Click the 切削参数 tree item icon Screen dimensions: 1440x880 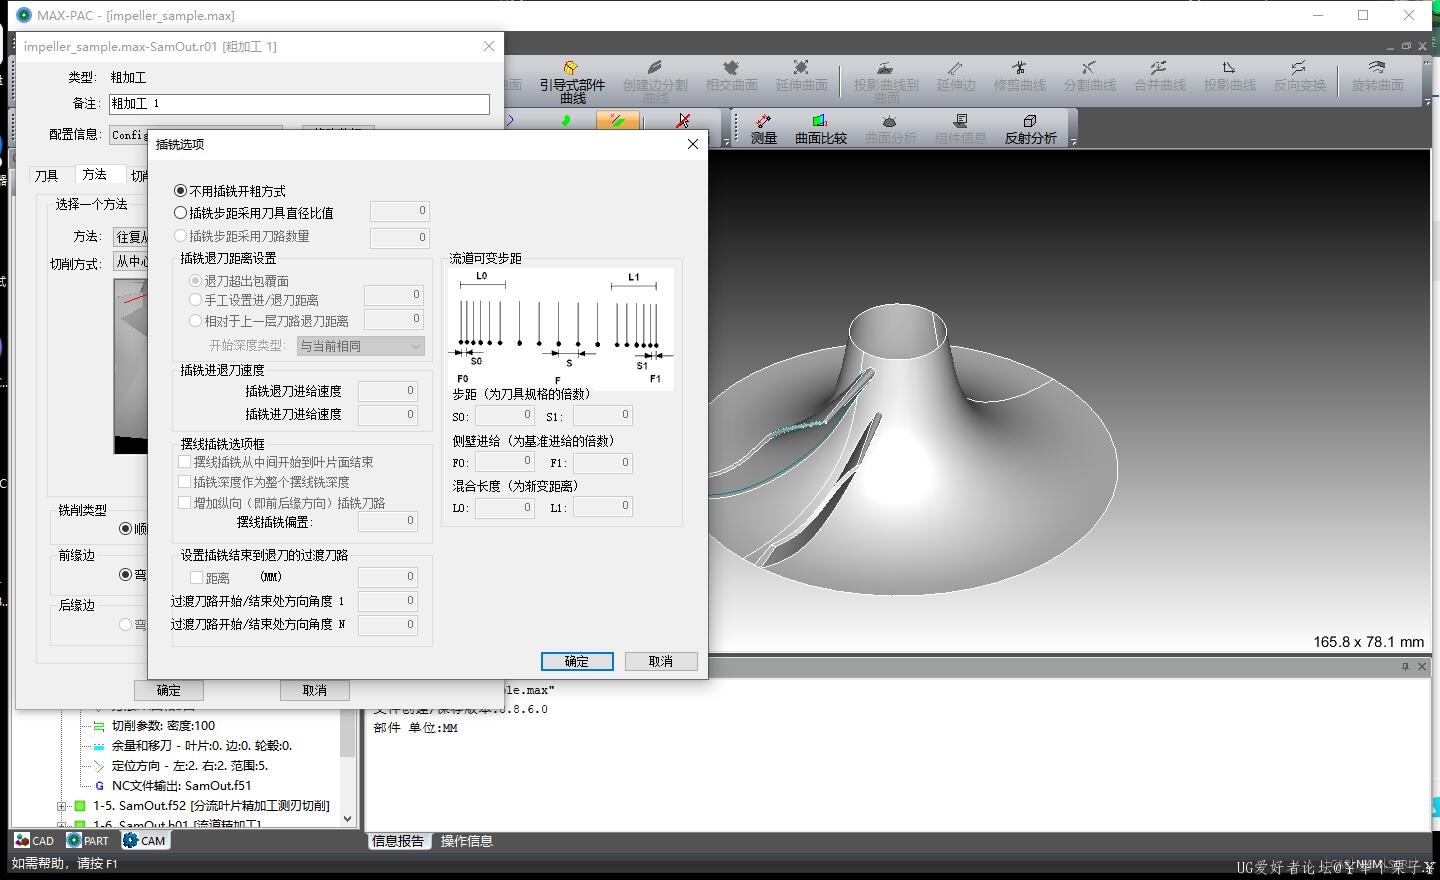tap(99, 726)
